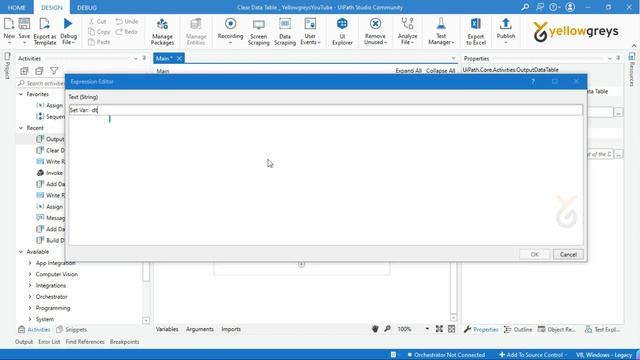Viewport: 640px width, 360px height.
Task: Click OK in Expression Editor
Action: click(x=534, y=254)
